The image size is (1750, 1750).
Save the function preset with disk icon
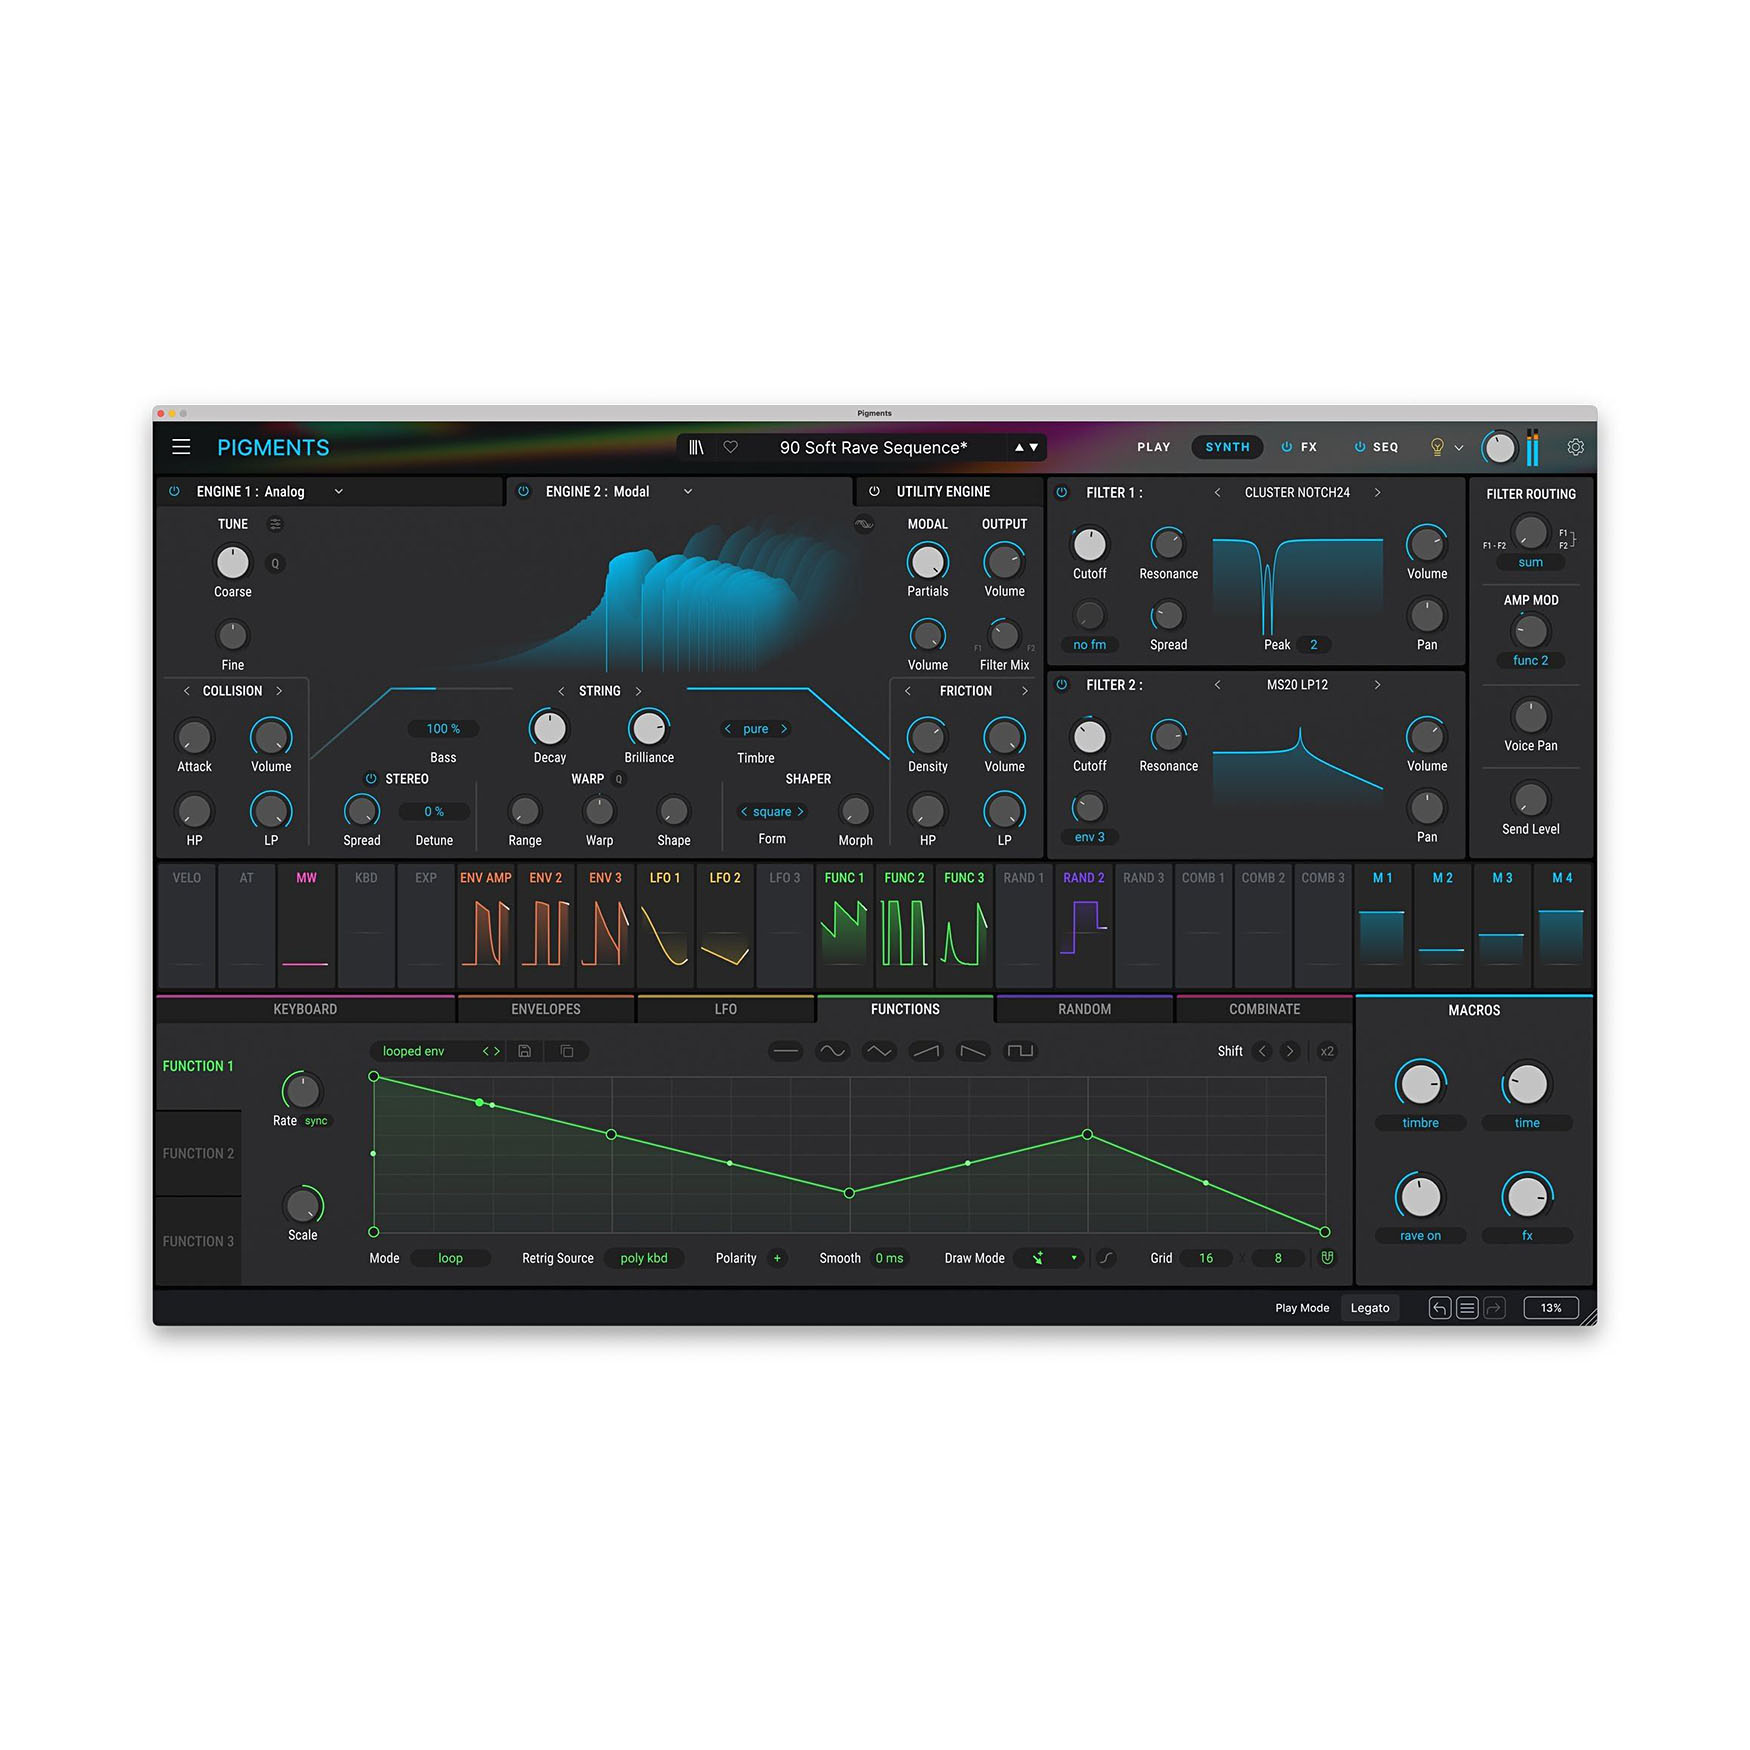point(524,1051)
